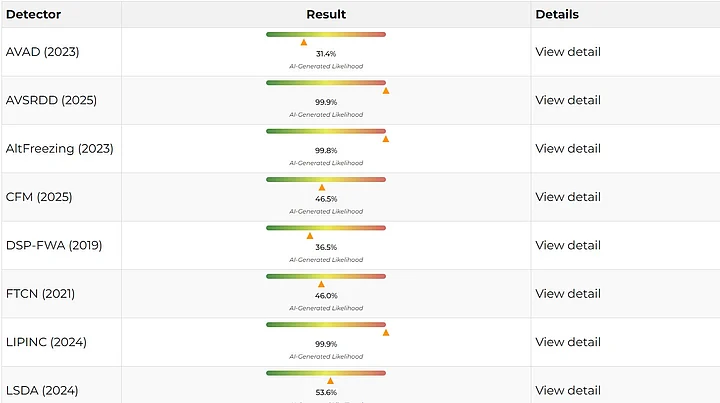This screenshot has width=720, height=403.
Task: Click the AVAD likelihood triangle marker
Action: click(304, 42)
